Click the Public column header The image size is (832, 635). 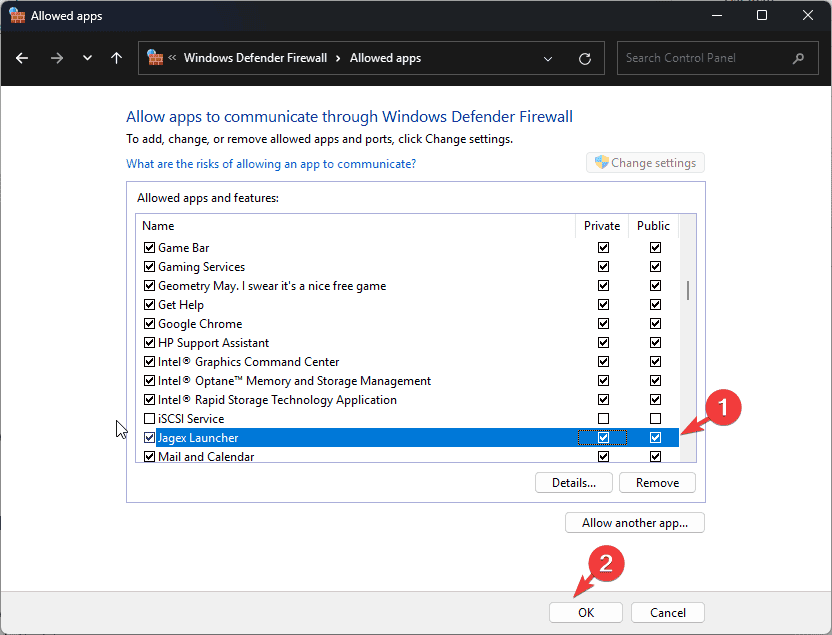653,225
